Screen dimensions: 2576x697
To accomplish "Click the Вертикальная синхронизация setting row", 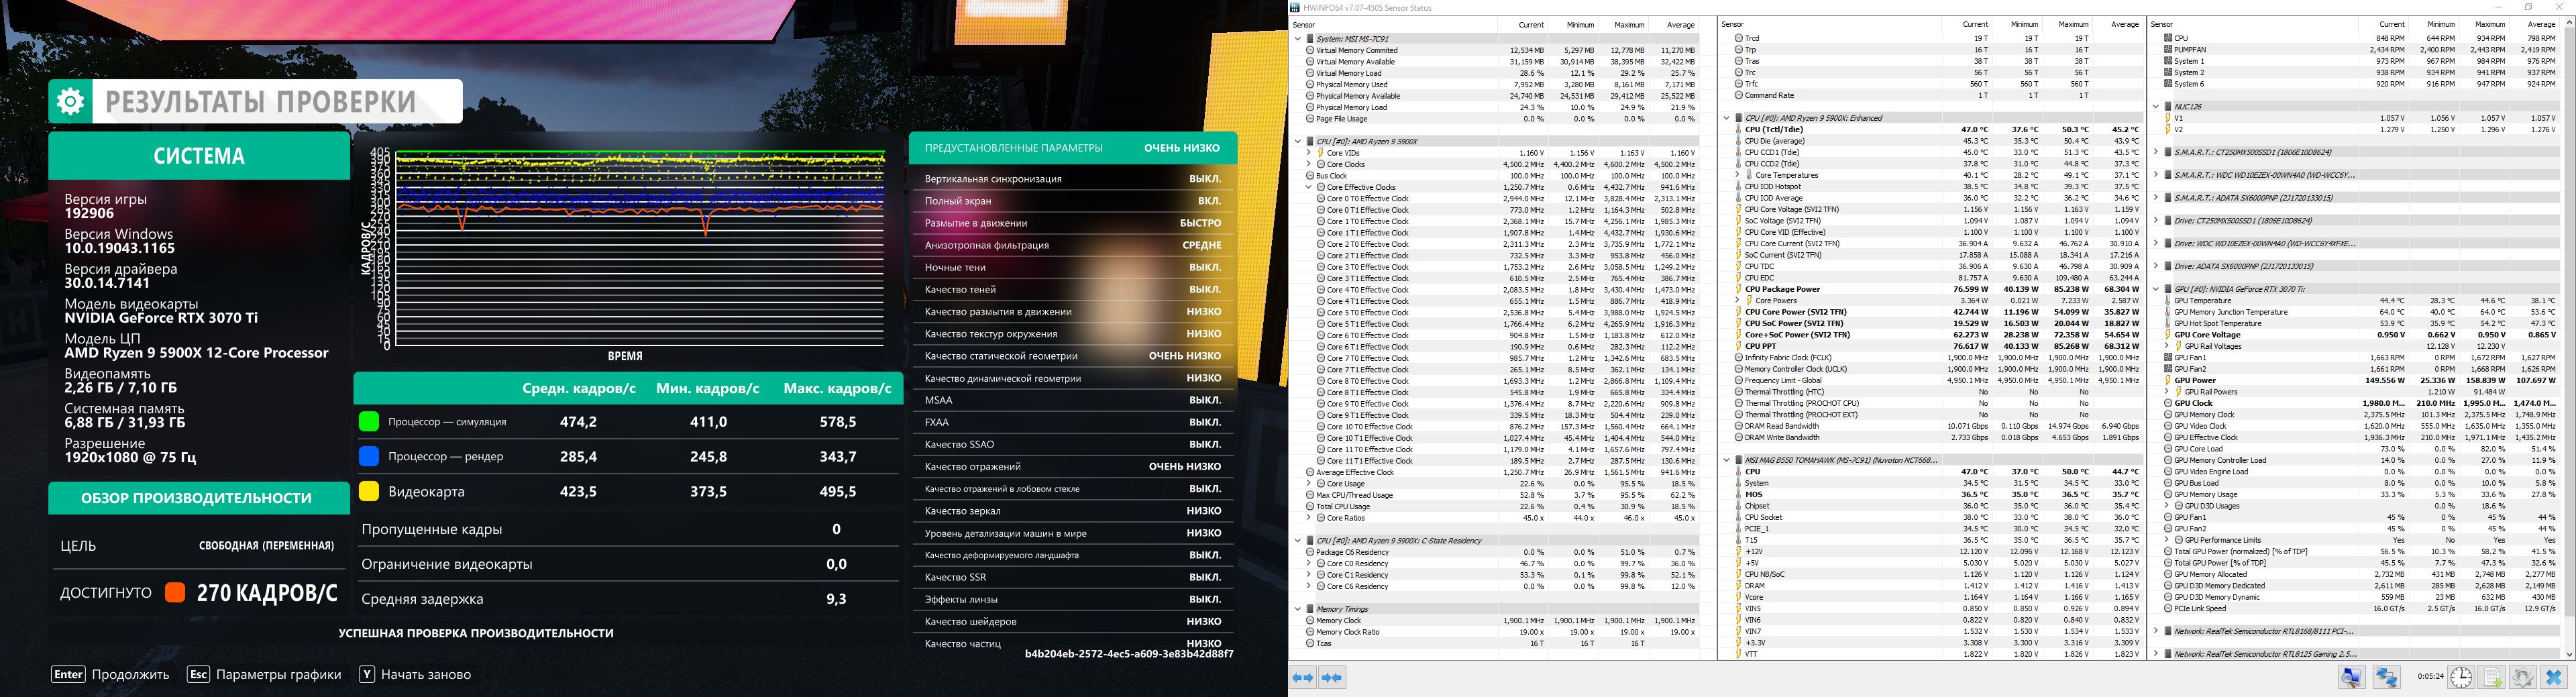I will tap(1073, 179).
